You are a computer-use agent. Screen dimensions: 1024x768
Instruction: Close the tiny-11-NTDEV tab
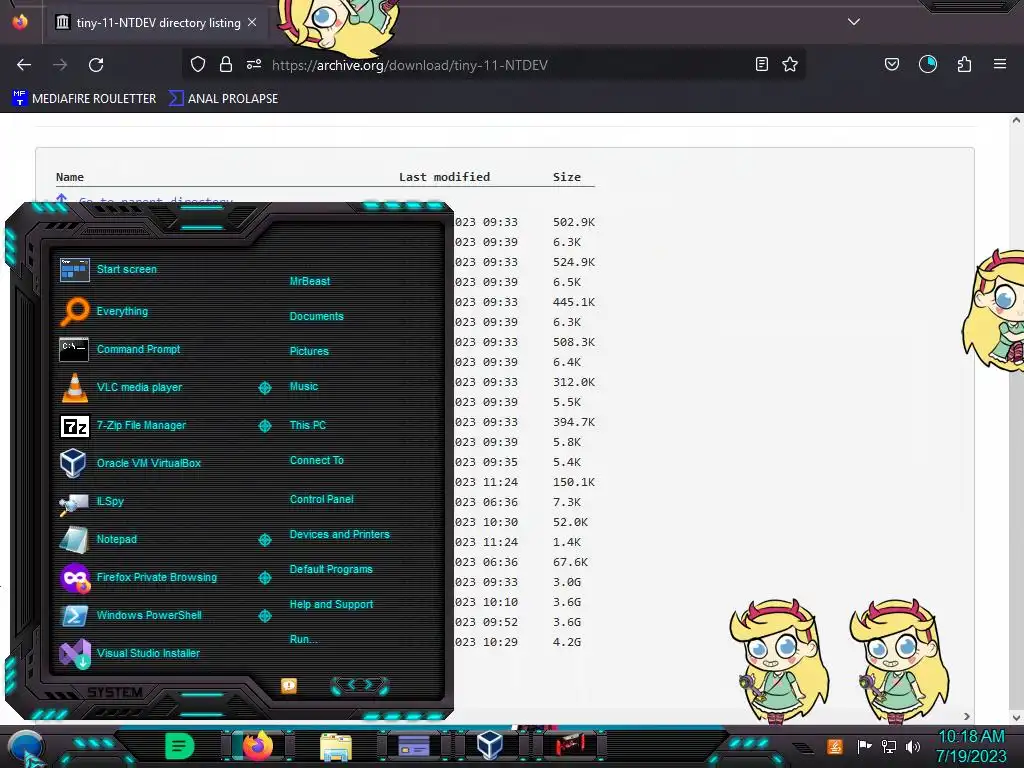tap(252, 22)
